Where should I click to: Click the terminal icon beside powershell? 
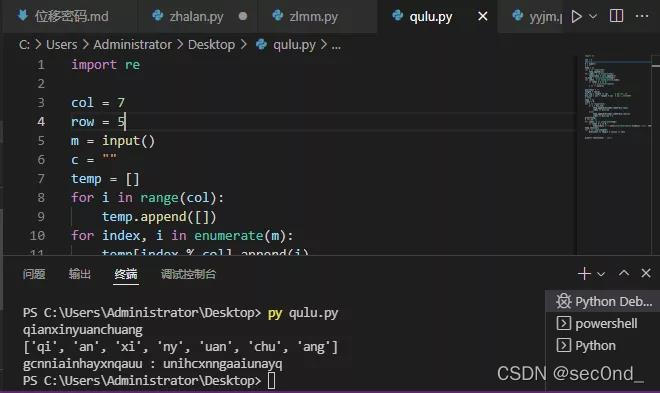coord(564,324)
